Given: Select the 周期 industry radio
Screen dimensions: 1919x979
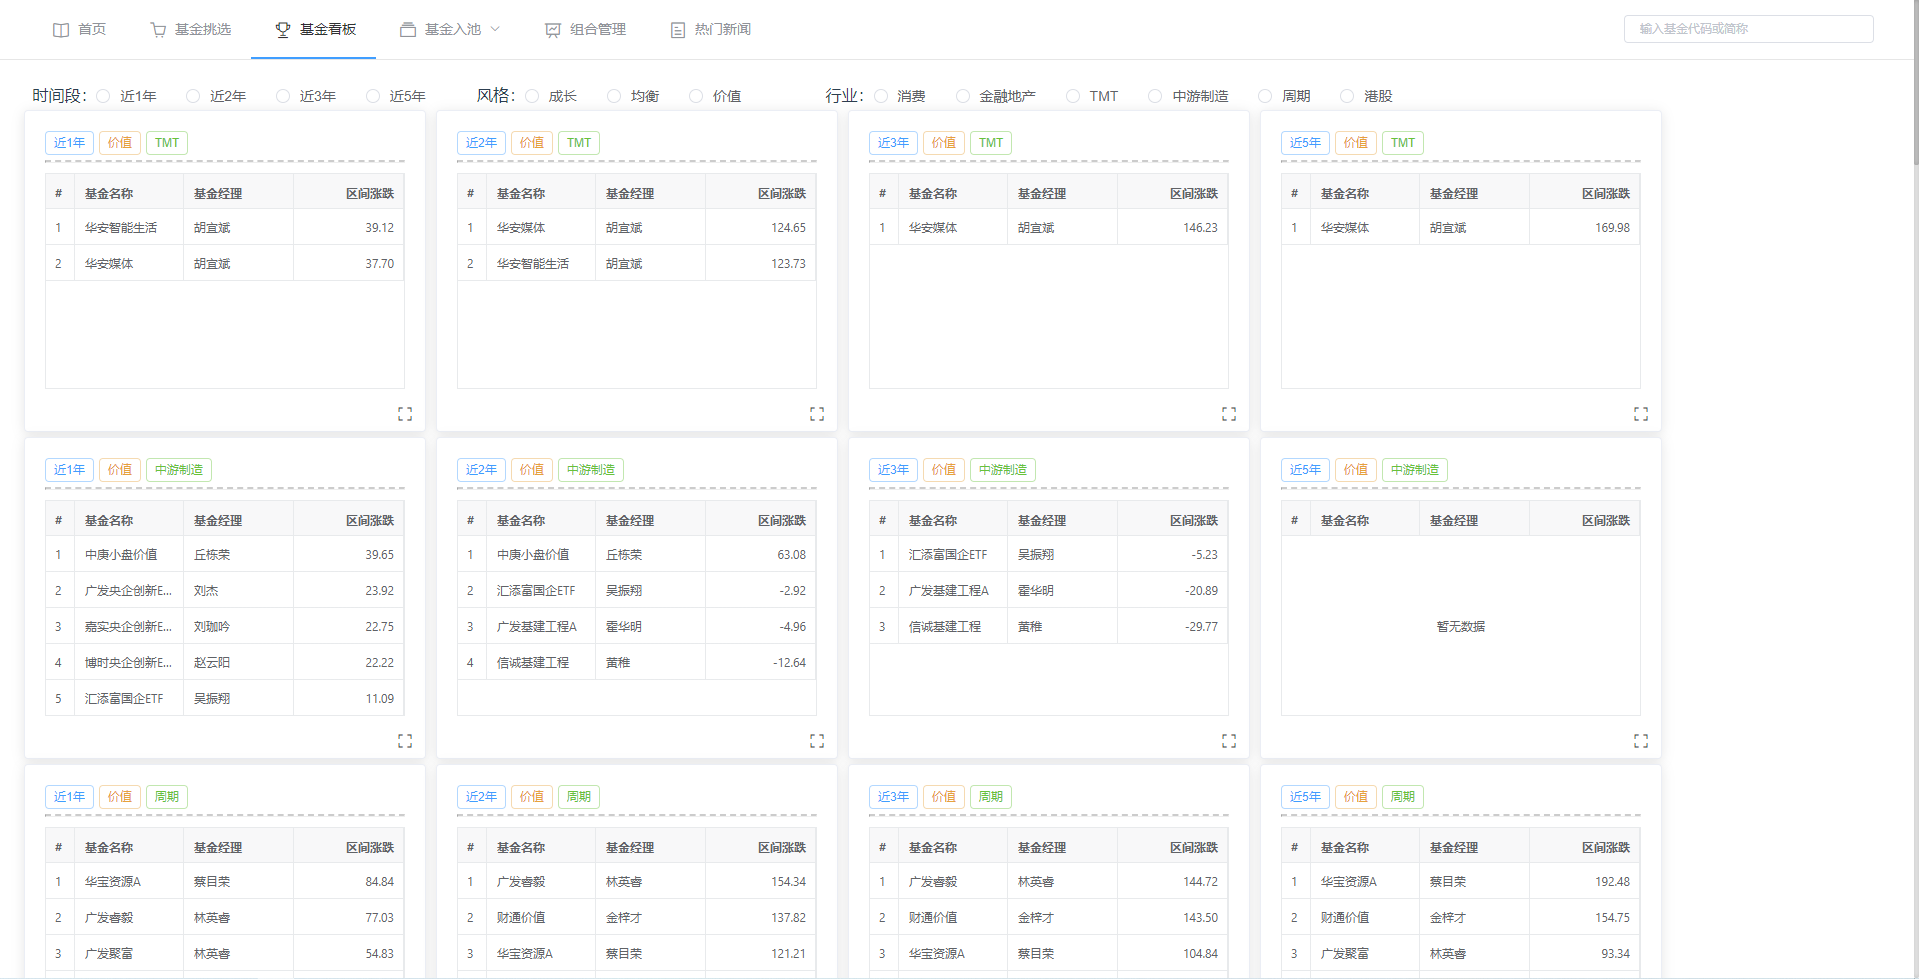Looking at the screenshot, I should (1265, 96).
